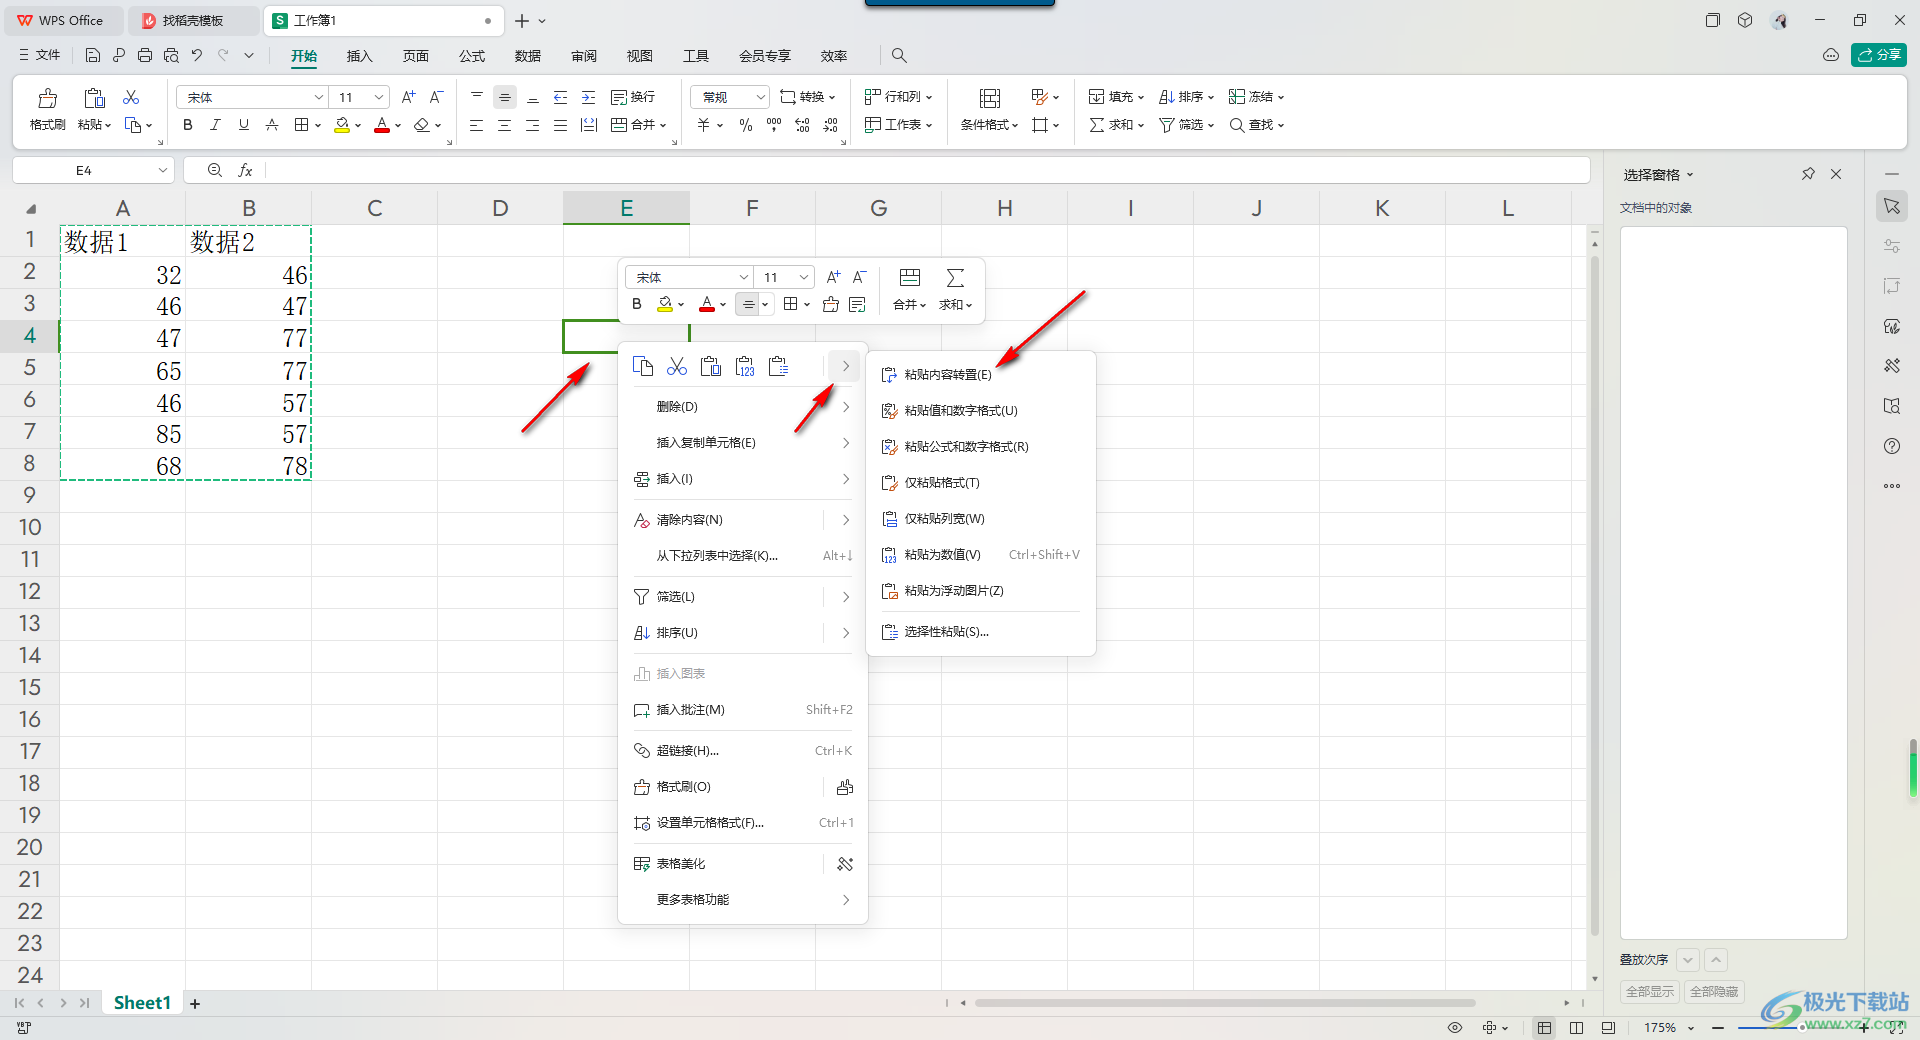Click the 求和 sum button in ribbon
Screen dimensions: 1920x1040
click(1116, 125)
